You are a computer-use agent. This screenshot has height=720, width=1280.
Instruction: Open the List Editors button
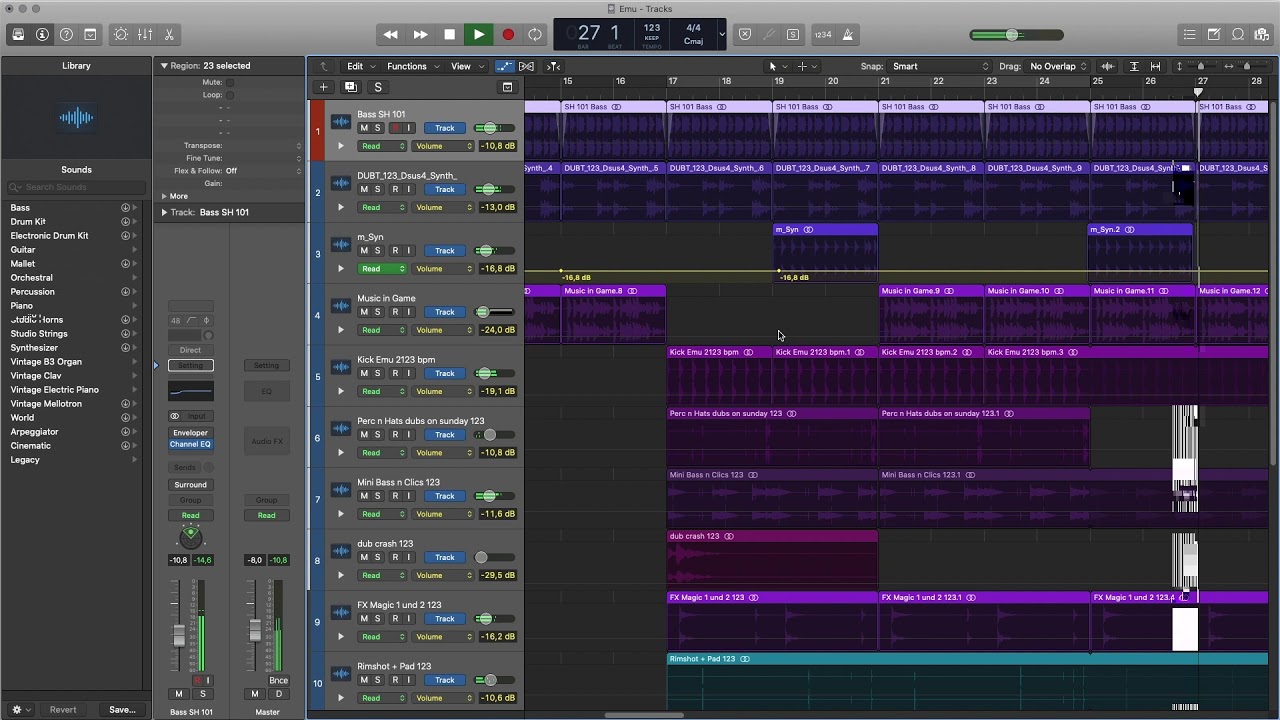pos(1189,35)
